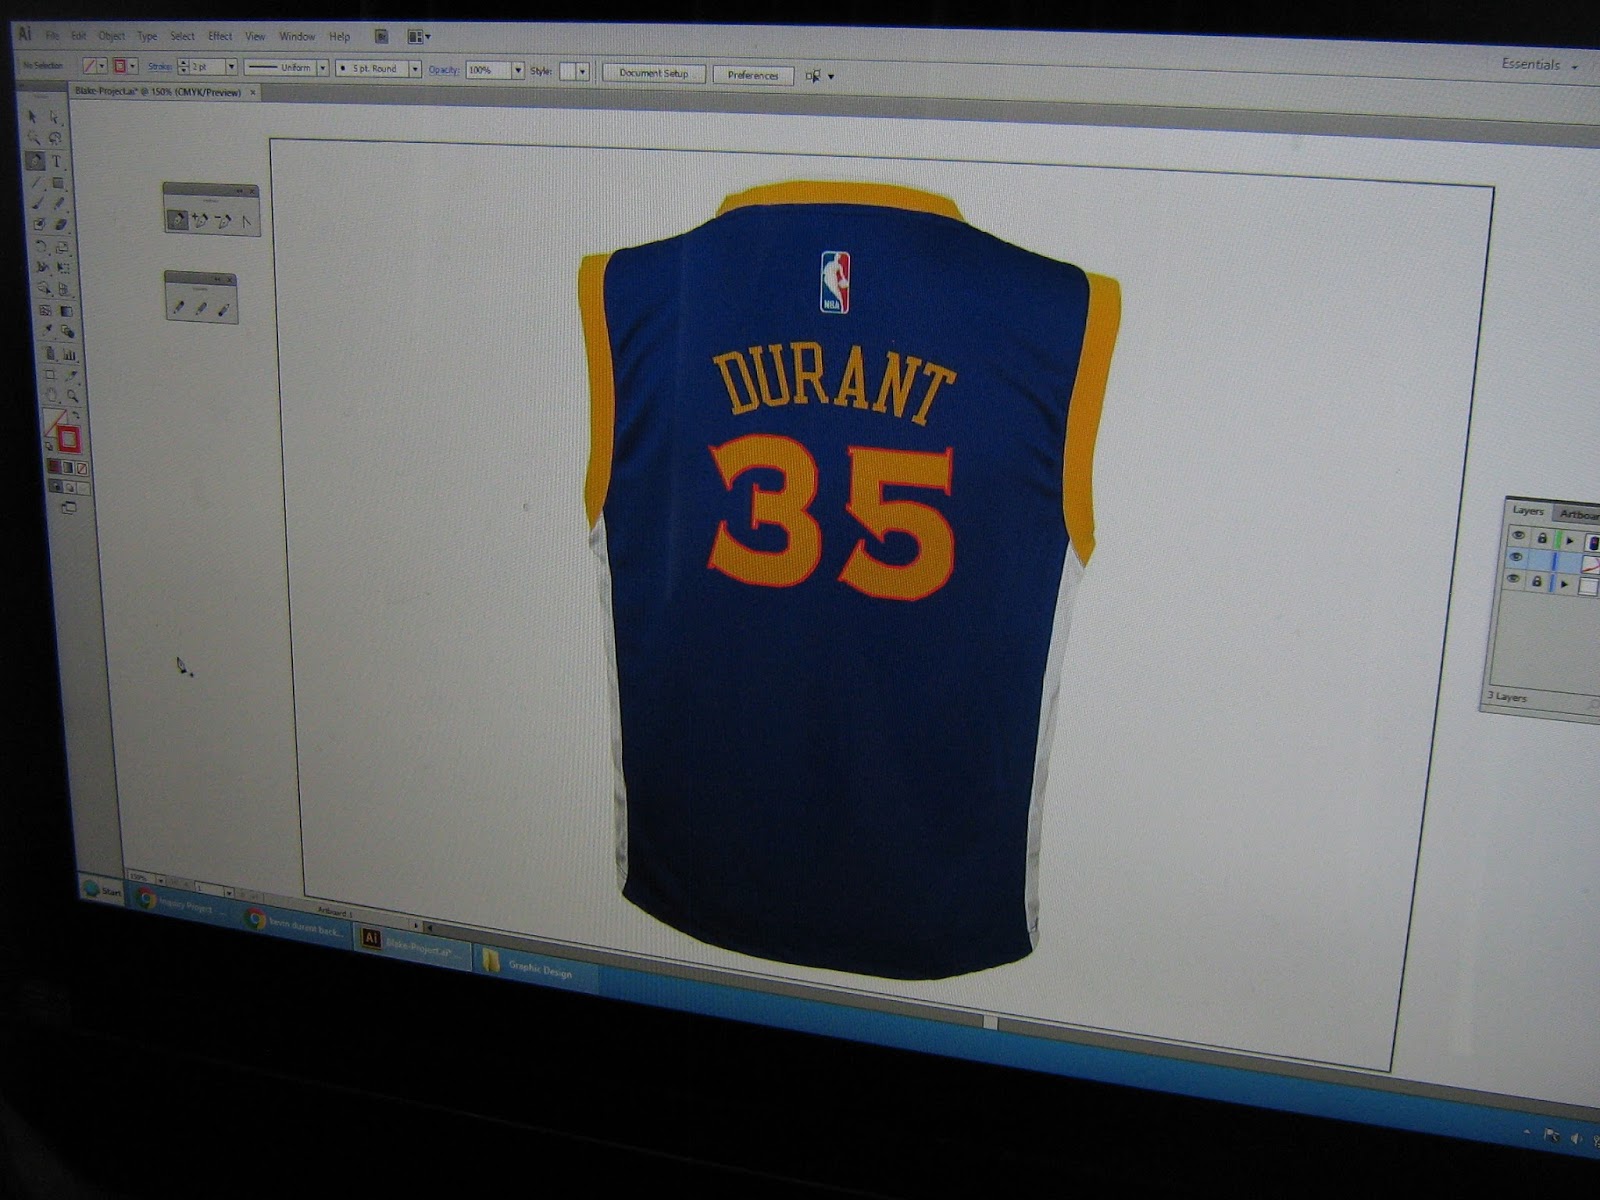Screen dimensions: 1600x1200
Task: Pick the Path Eraser tool in floating pencil panel
Action: pyautogui.click(x=223, y=310)
